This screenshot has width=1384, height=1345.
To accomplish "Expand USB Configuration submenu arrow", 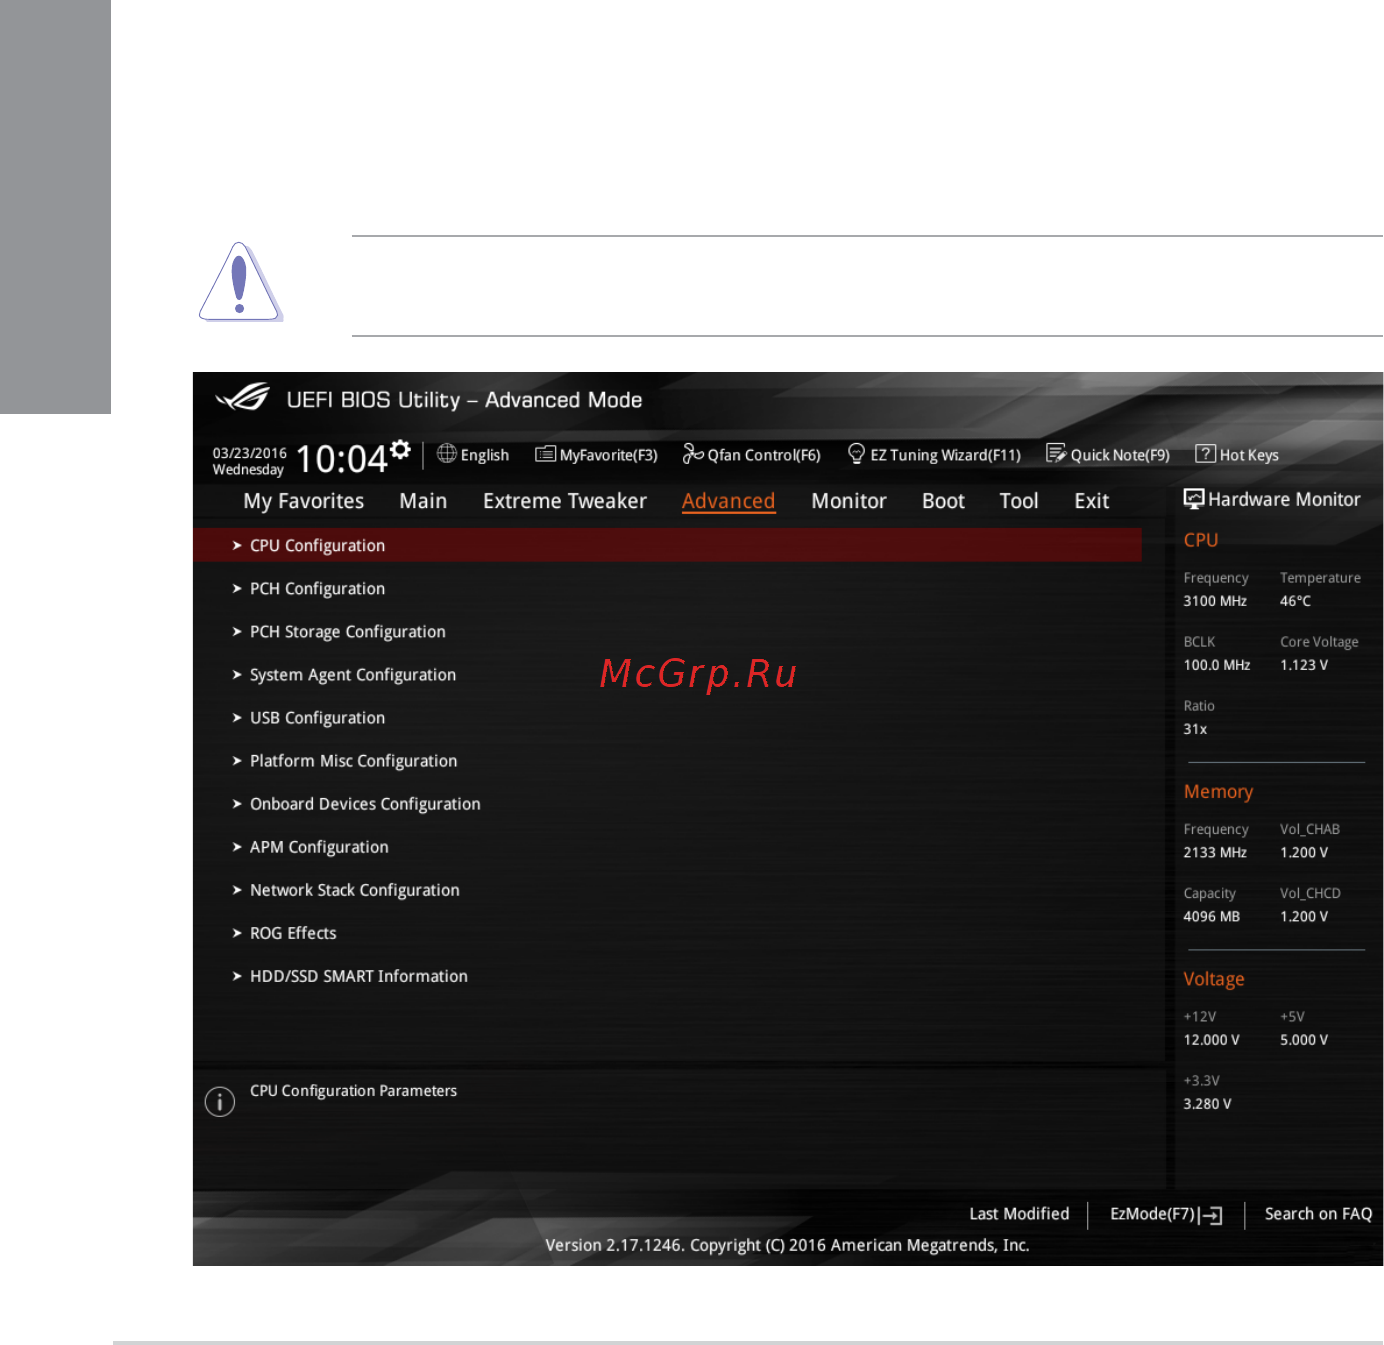I will pyautogui.click(x=237, y=717).
